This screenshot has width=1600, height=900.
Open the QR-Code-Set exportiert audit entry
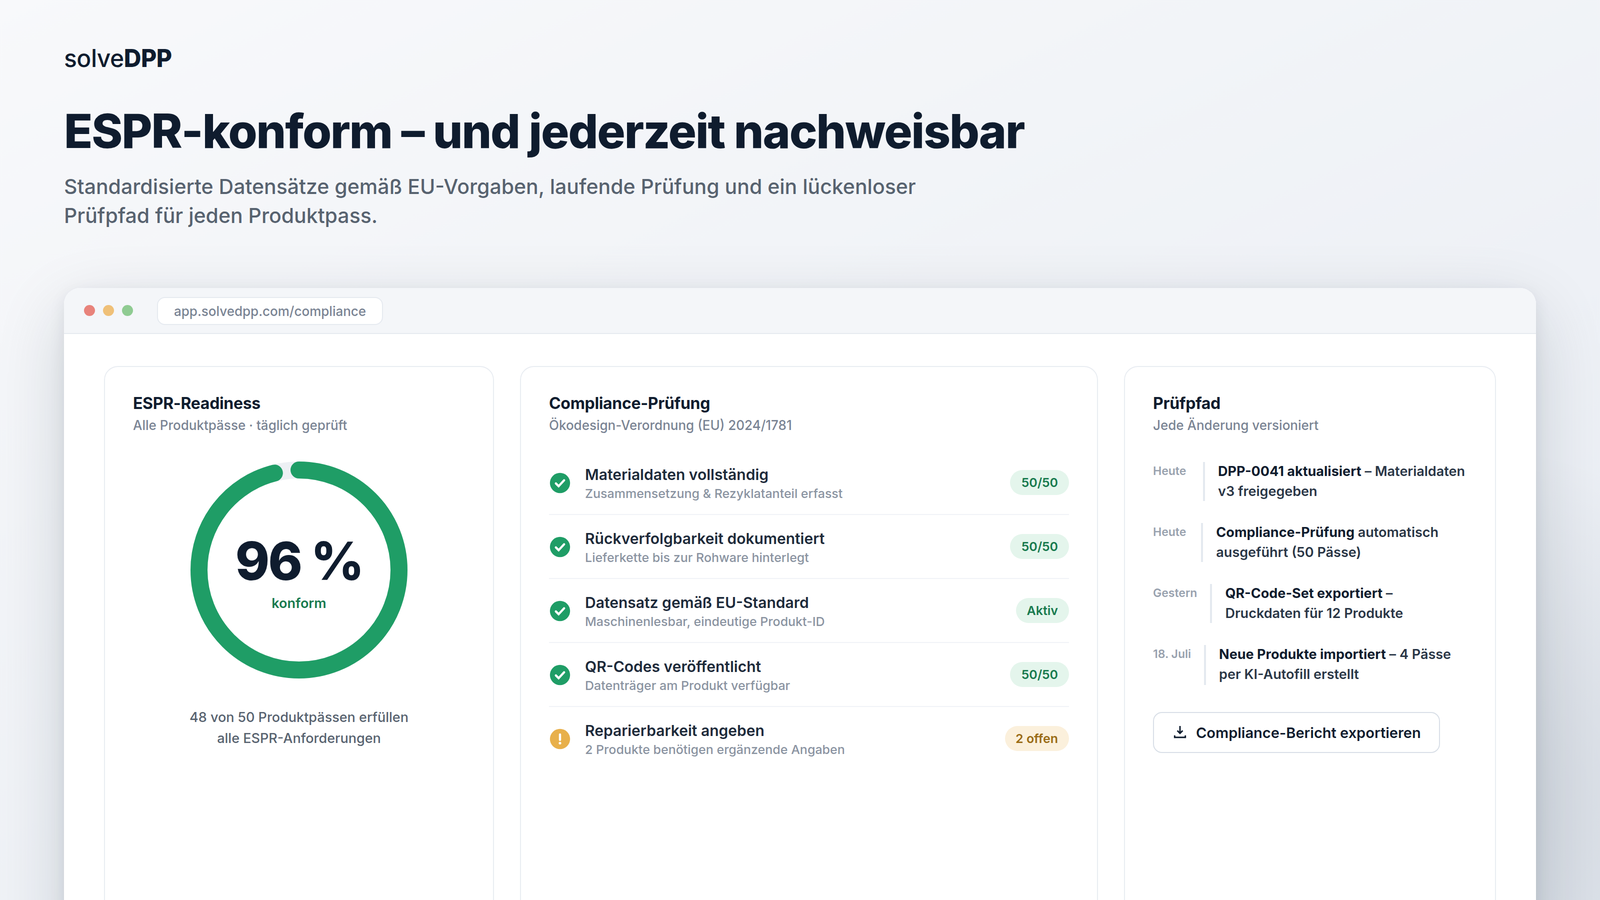click(x=1309, y=603)
